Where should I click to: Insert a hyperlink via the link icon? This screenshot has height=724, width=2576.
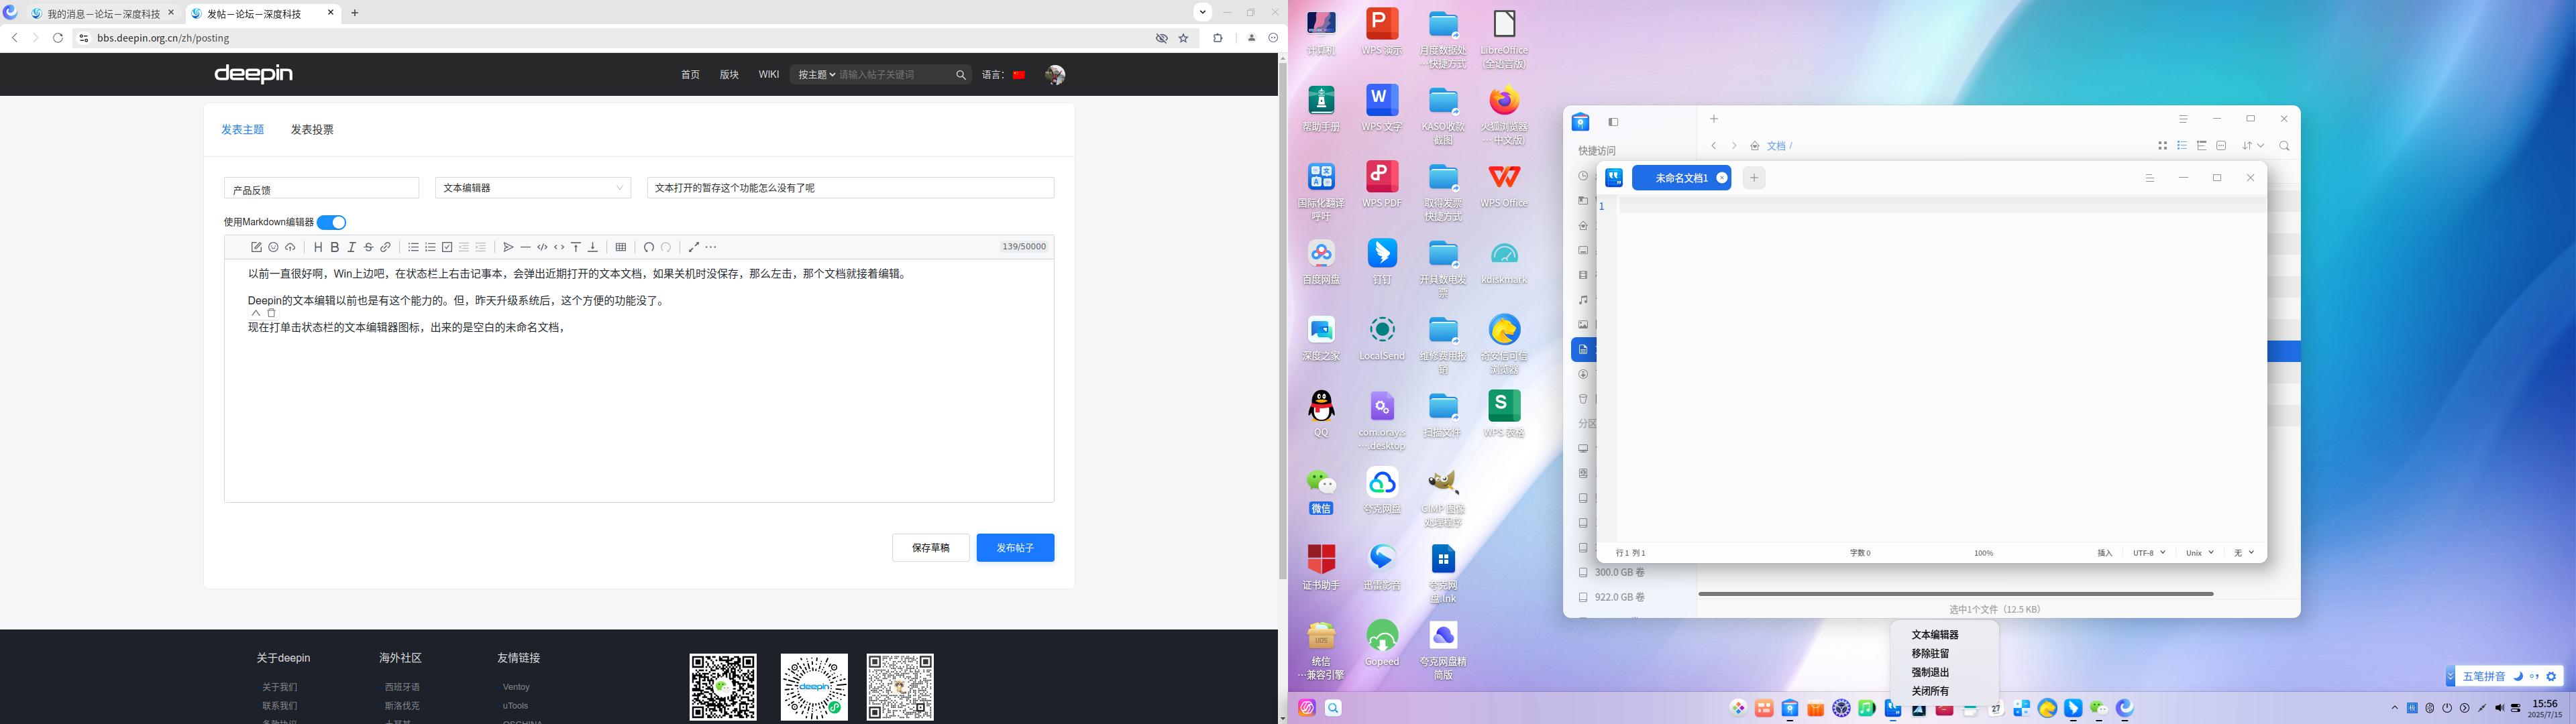pyautogui.click(x=385, y=247)
